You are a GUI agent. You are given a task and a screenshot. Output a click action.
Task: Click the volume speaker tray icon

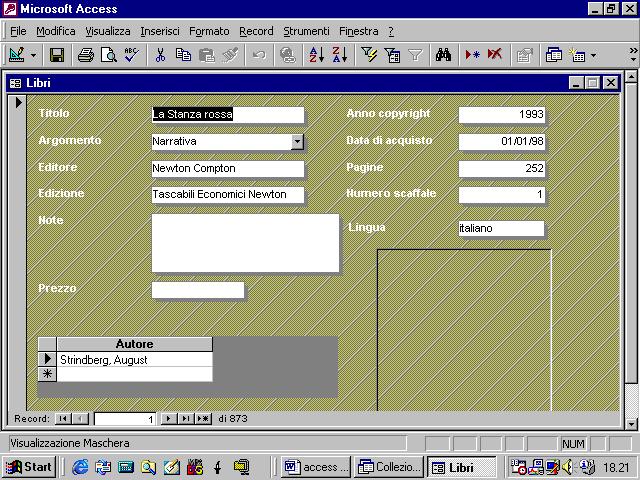(x=567, y=467)
